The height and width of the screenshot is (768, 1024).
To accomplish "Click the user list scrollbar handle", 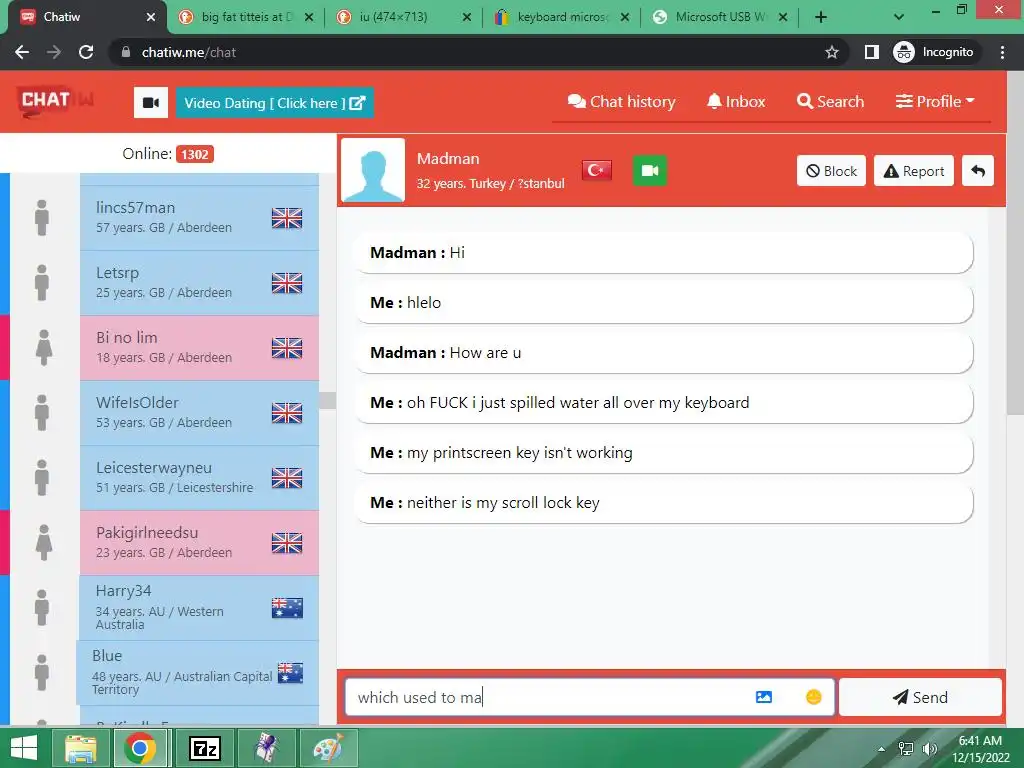I will (328, 400).
